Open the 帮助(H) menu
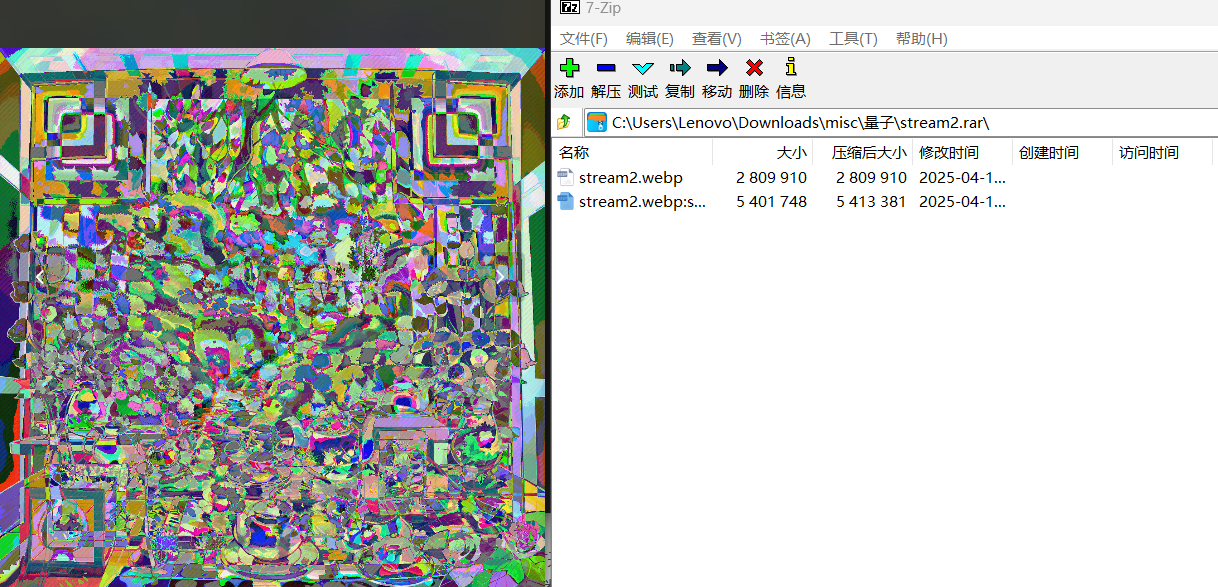This screenshot has height=587, width=1218. pos(922,39)
